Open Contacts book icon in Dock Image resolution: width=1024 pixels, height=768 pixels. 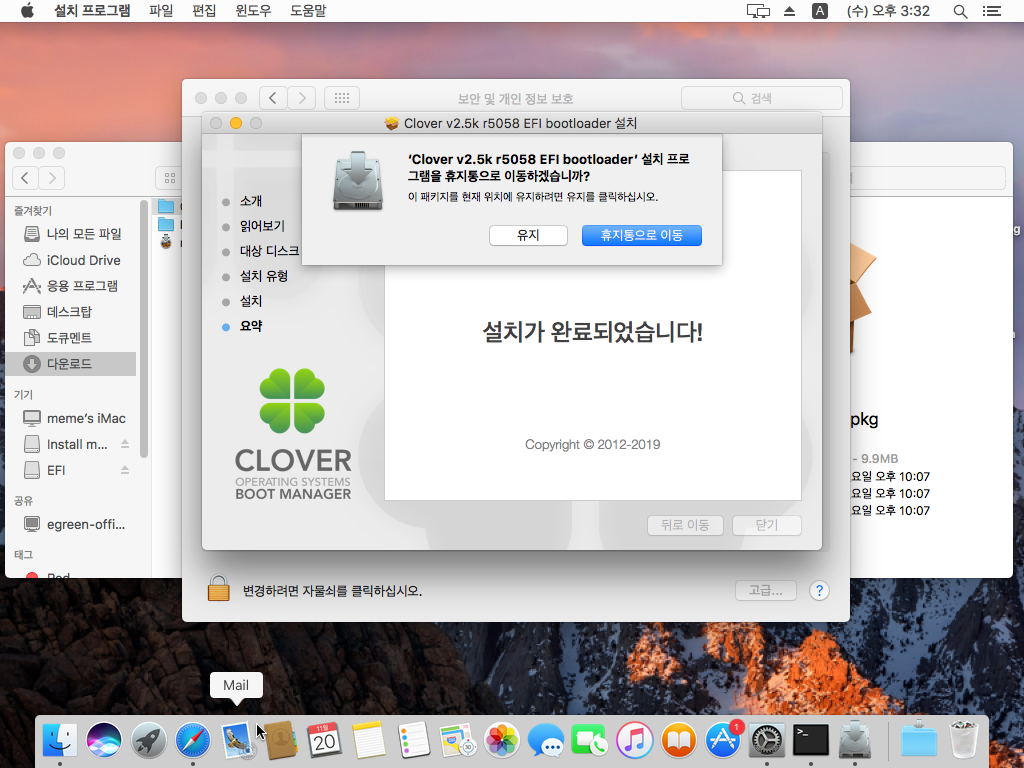(281, 741)
